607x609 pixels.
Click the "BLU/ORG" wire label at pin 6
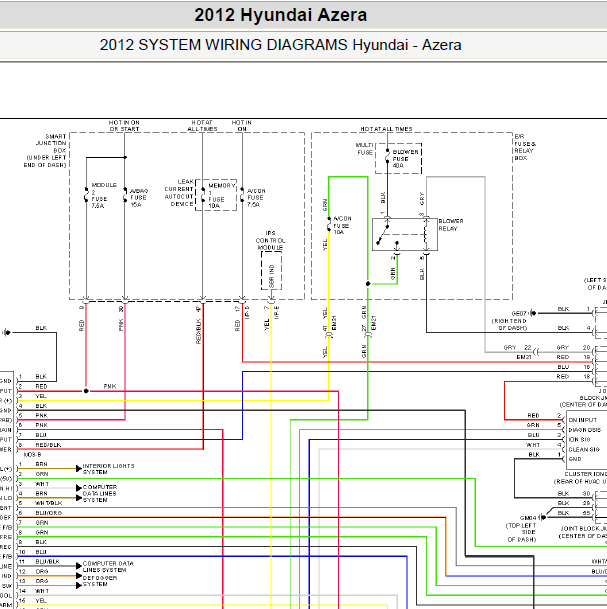pos(49,513)
